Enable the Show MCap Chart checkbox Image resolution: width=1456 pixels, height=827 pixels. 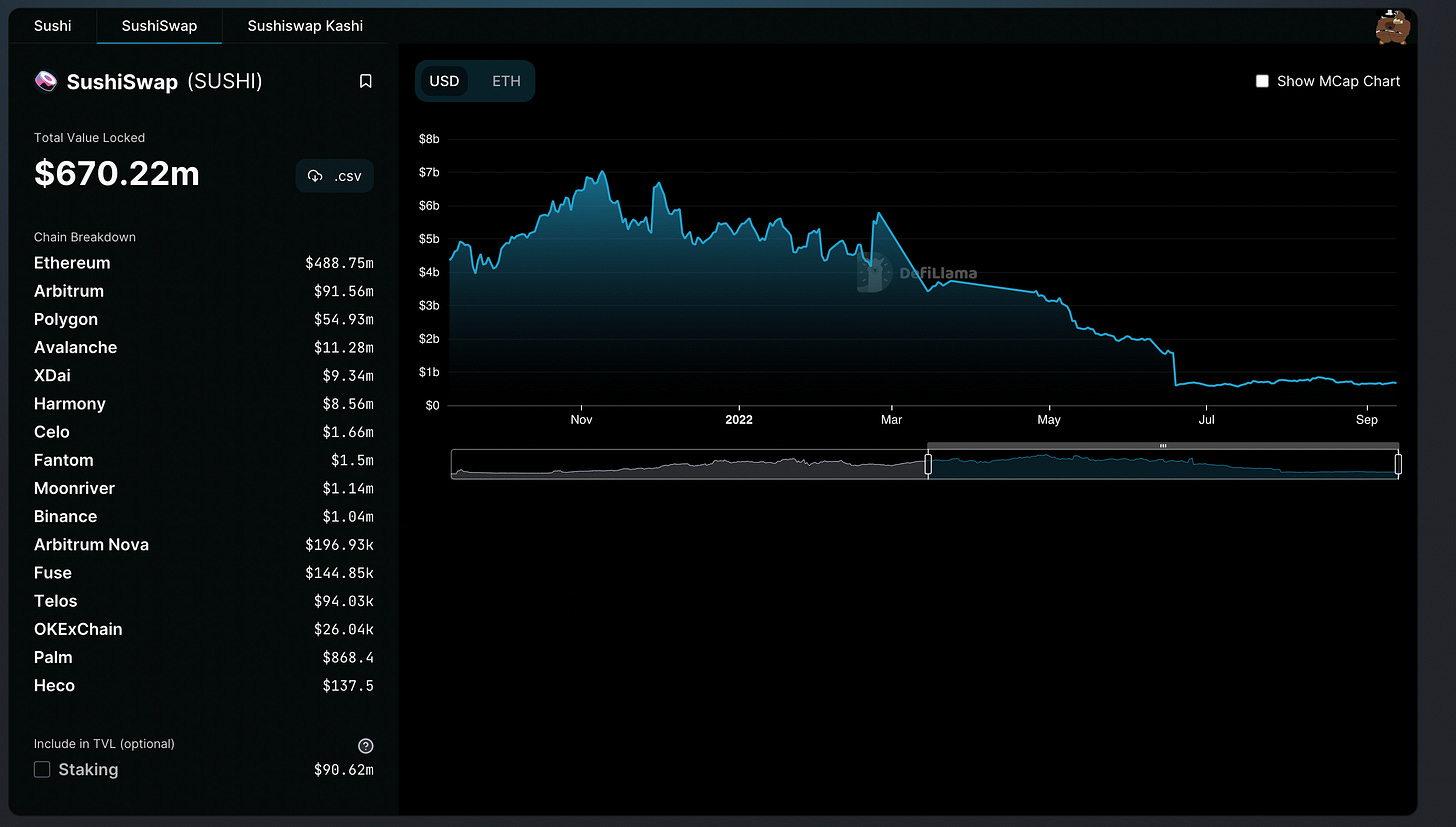1262,81
